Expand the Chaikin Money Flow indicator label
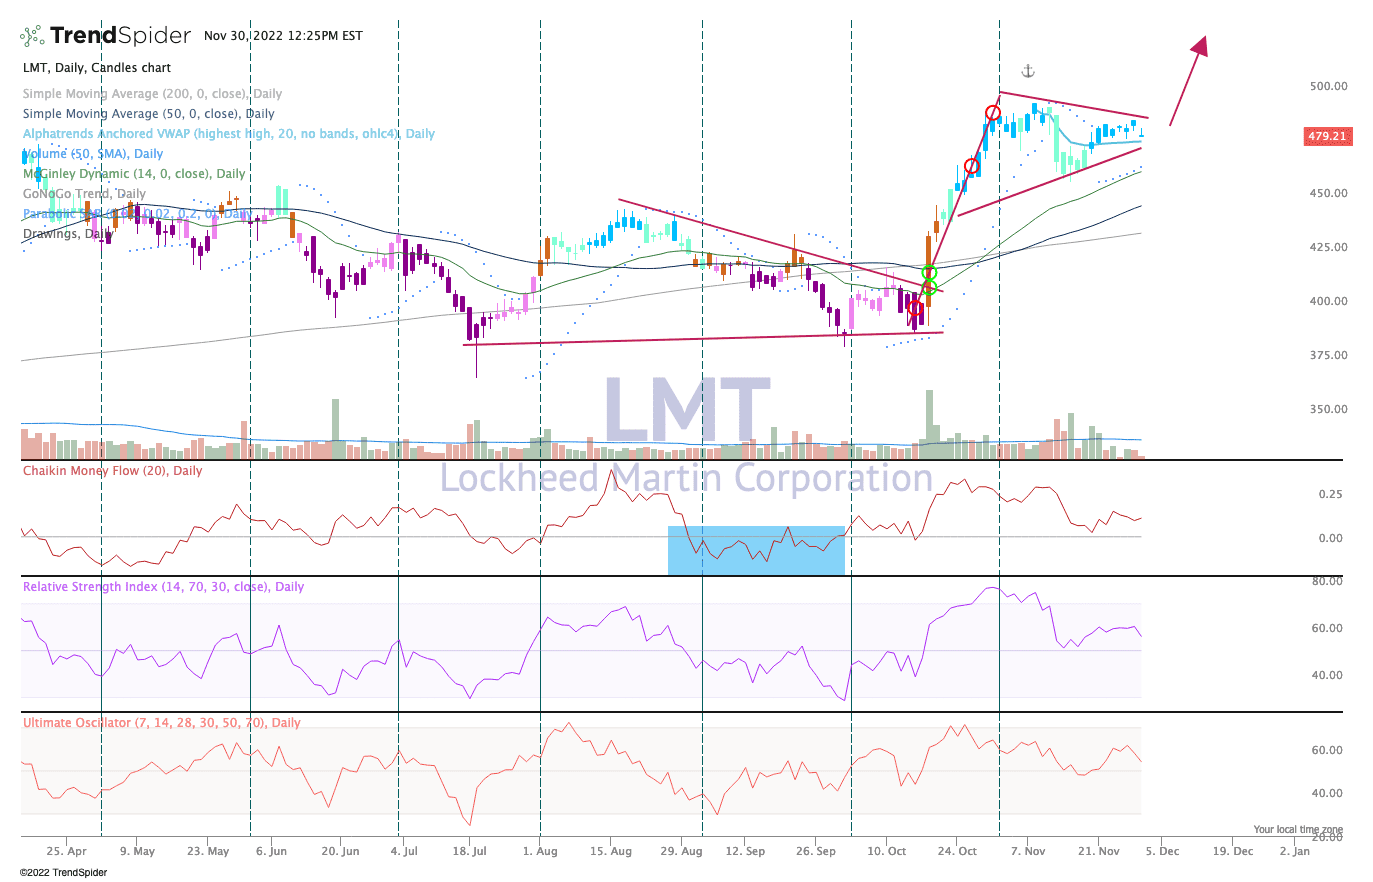1373x882 pixels. point(112,471)
